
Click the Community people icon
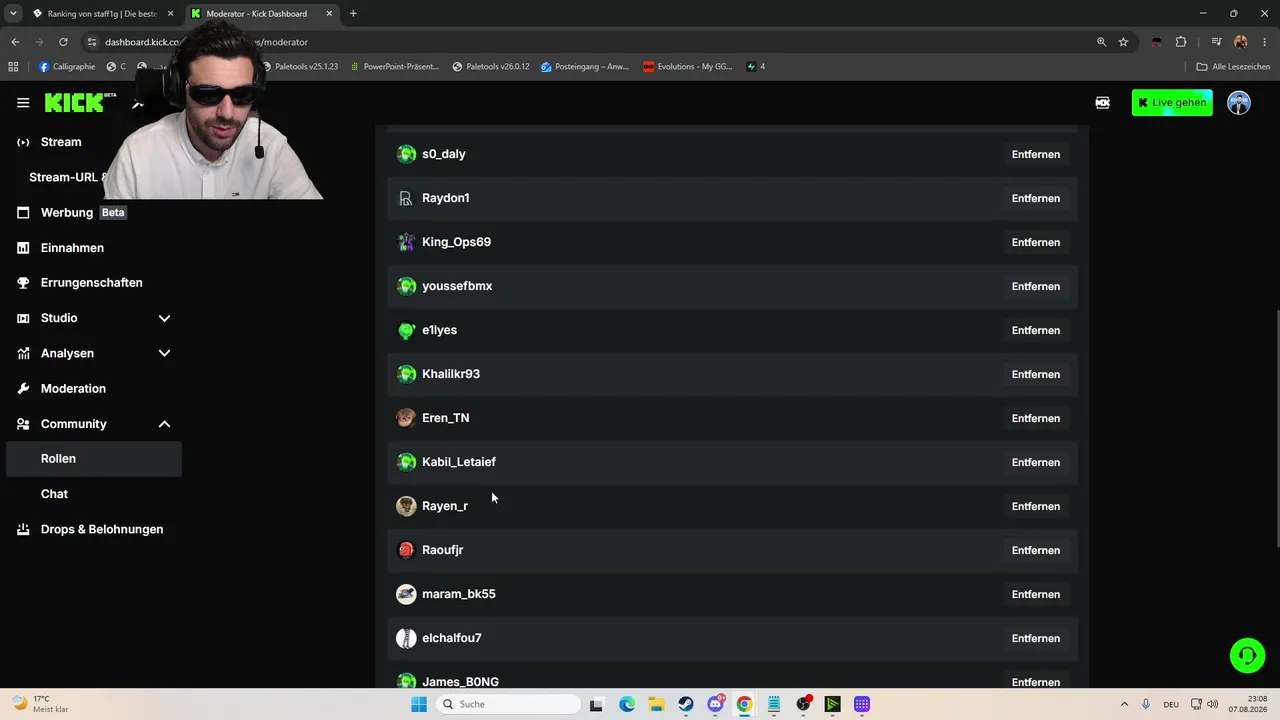pyautogui.click(x=23, y=424)
